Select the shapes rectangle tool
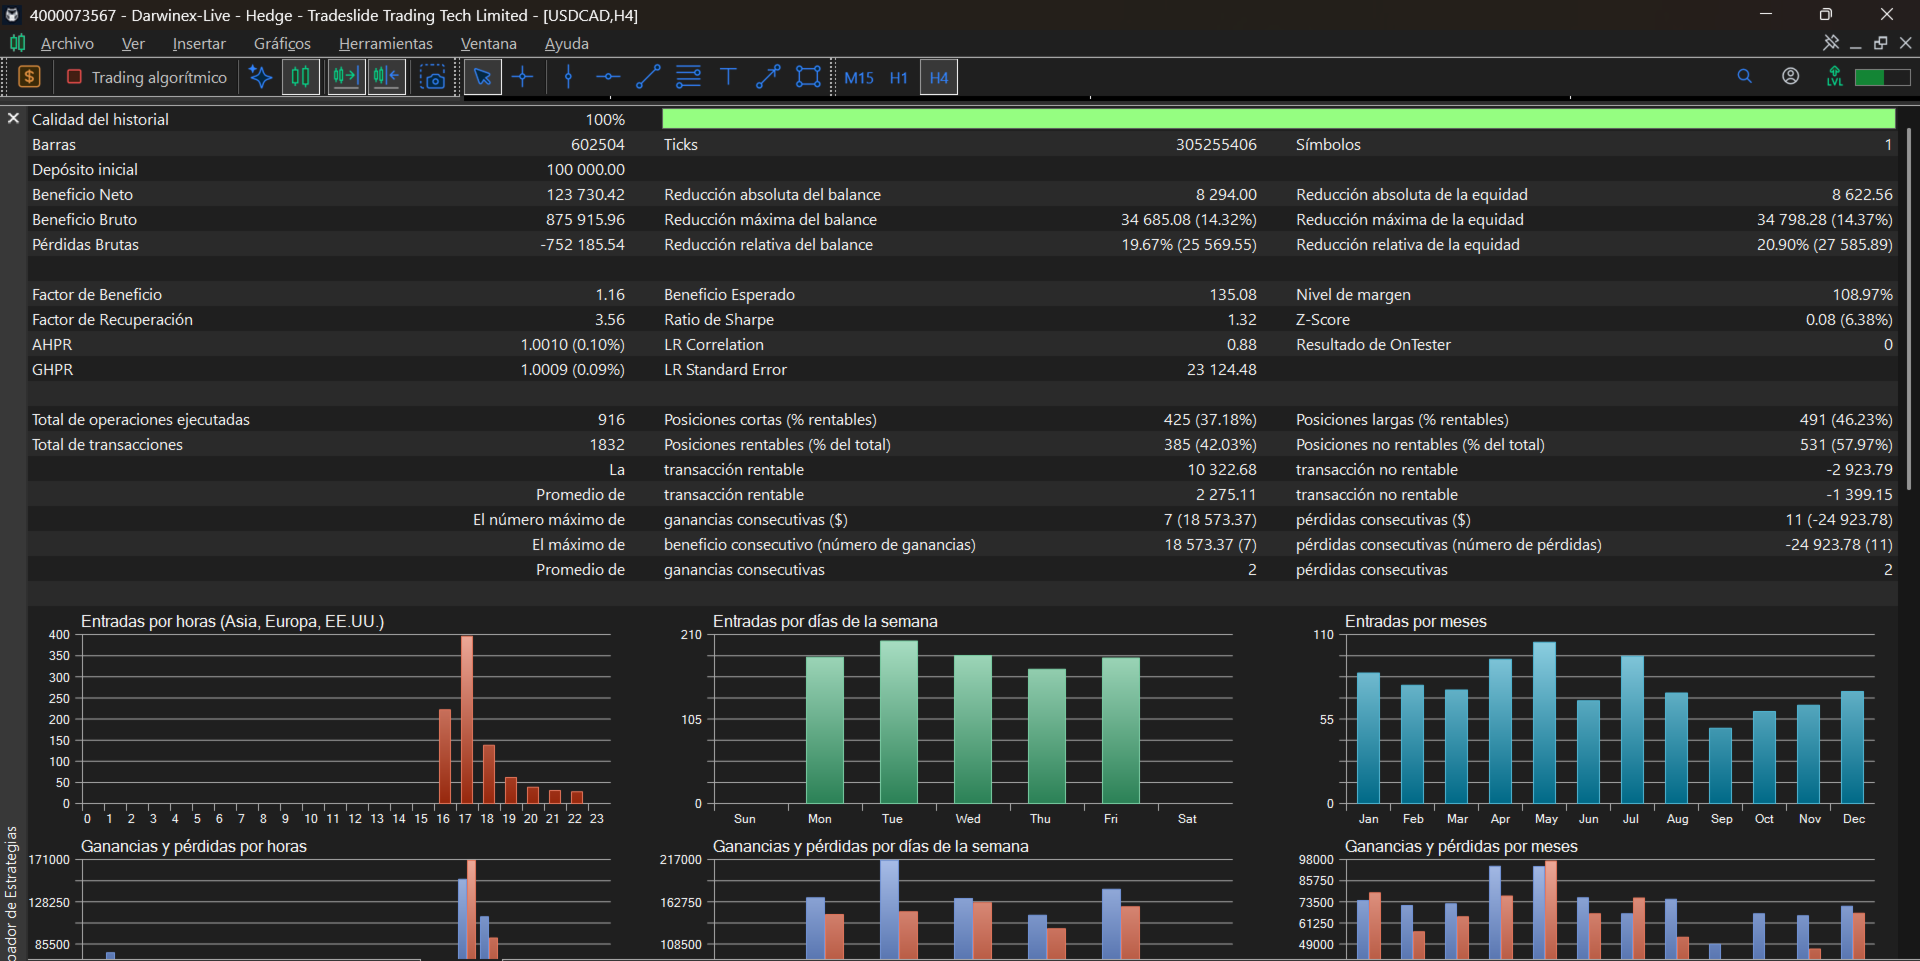This screenshot has height=961, width=1920. 808,77
